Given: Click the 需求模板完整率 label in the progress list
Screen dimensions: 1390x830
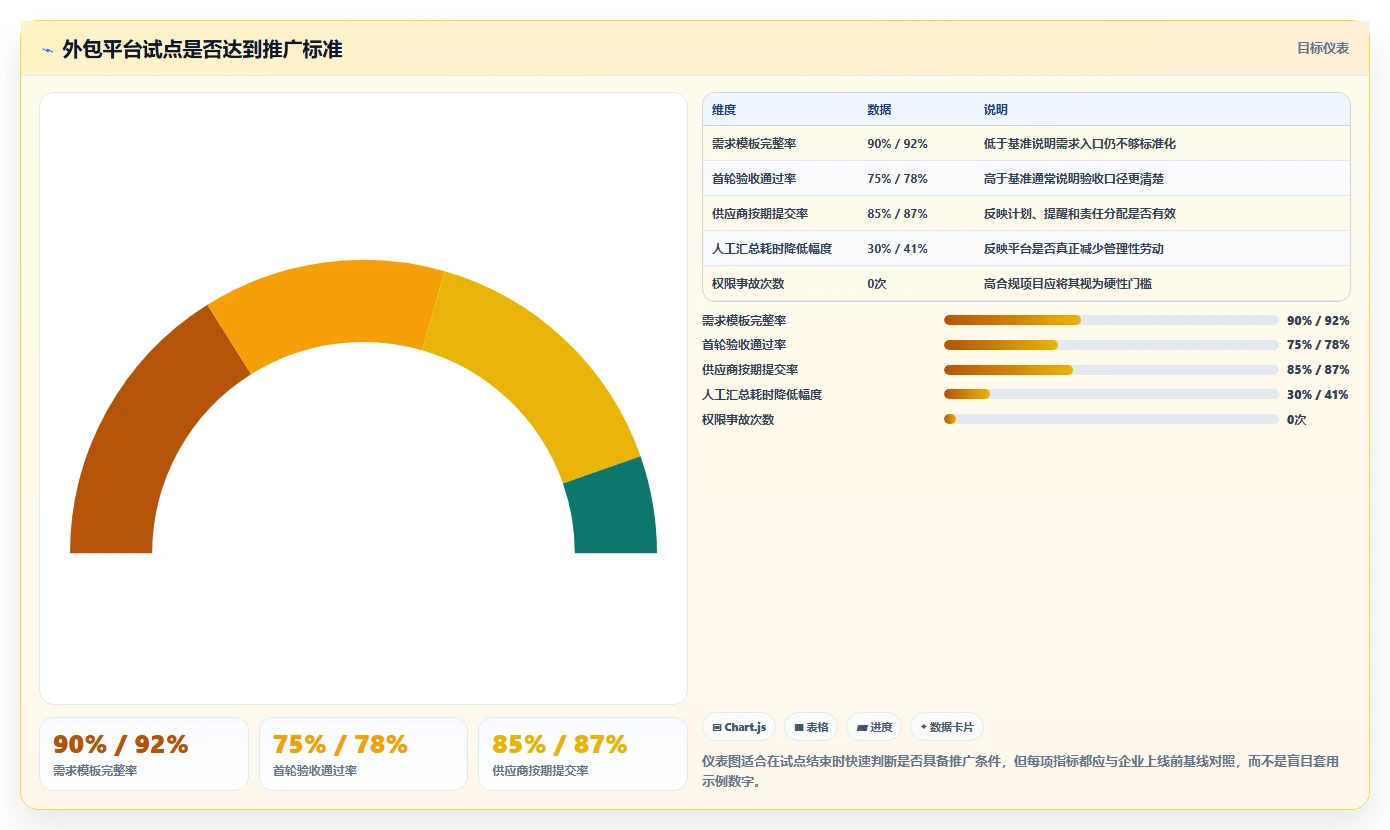Looking at the screenshot, I should (x=744, y=320).
